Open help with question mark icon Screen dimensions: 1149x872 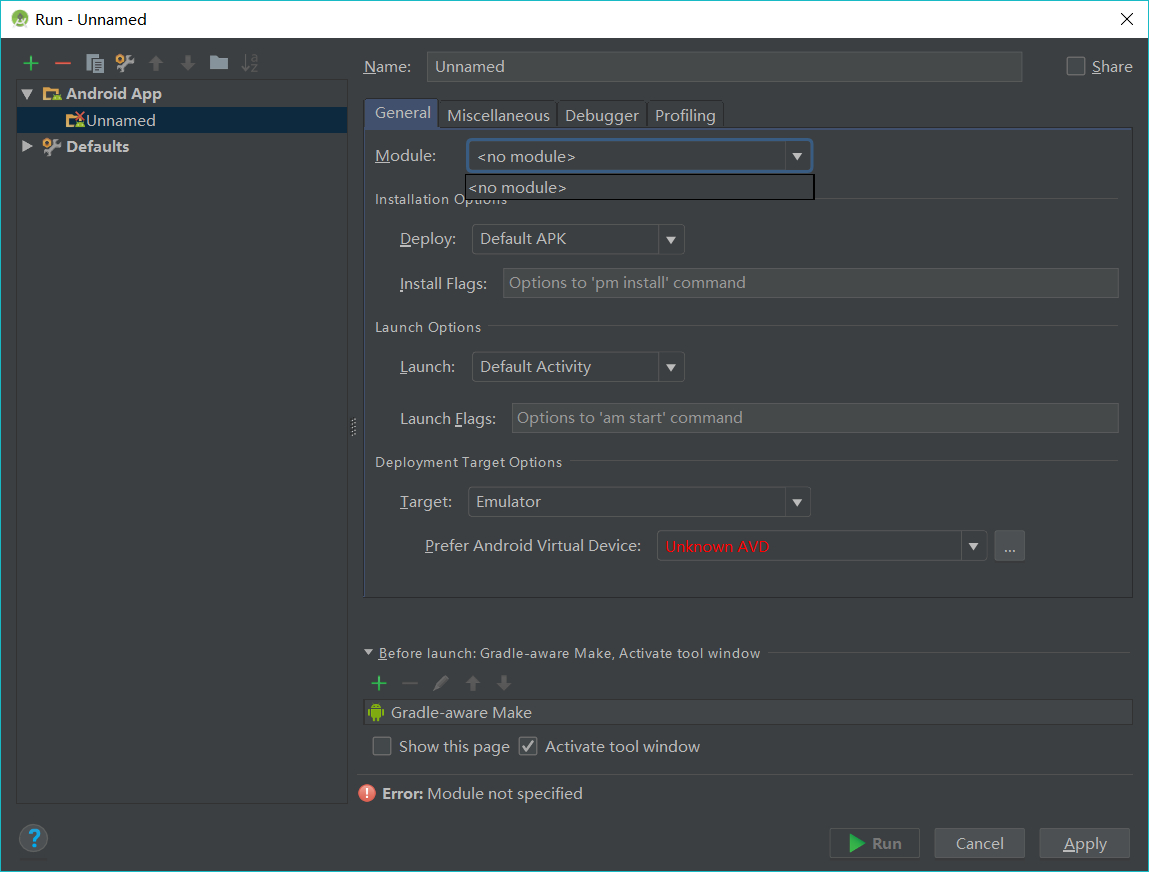click(34, 838)
